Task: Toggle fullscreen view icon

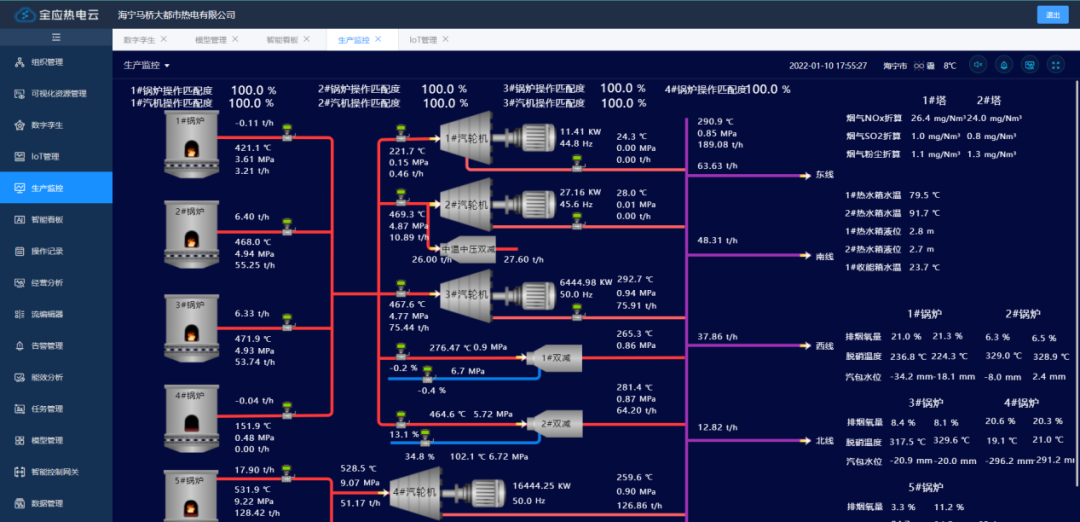Action: click(x=1055, y=65)
